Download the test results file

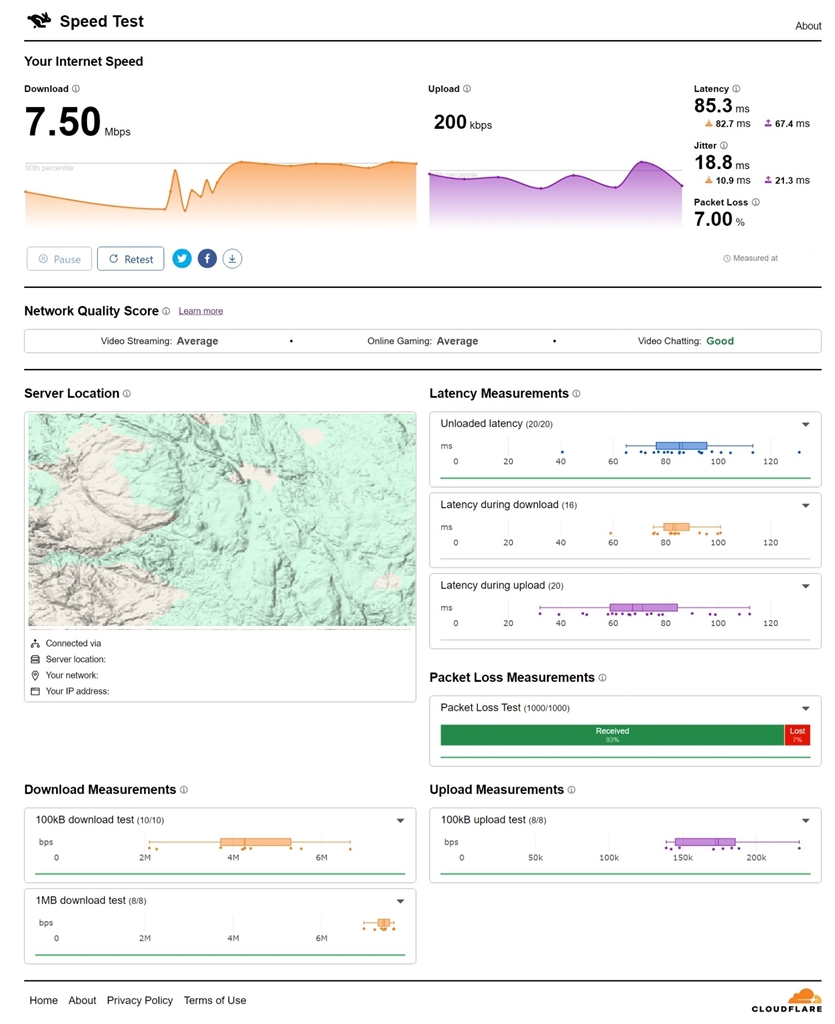coord(232,259)
